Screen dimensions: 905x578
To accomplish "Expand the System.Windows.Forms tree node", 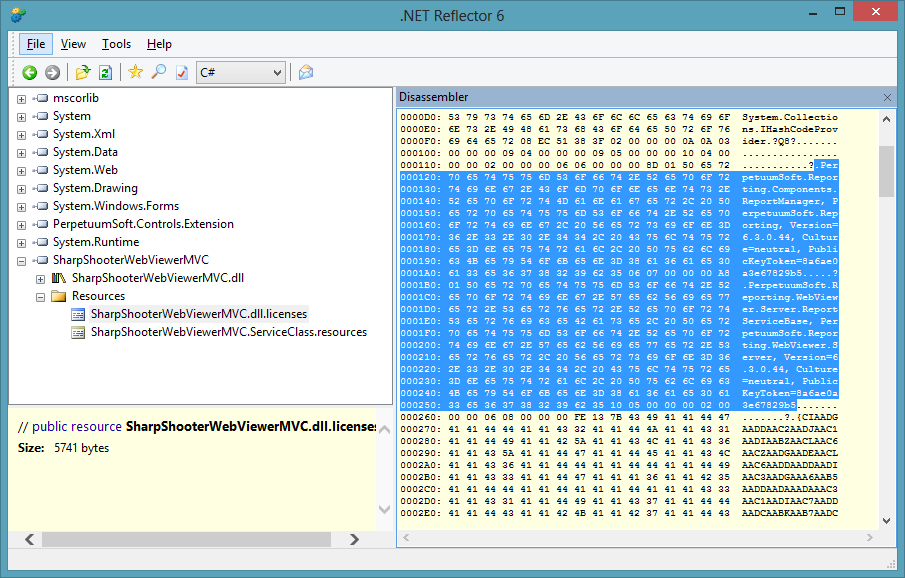I will (x=21, y=207).
